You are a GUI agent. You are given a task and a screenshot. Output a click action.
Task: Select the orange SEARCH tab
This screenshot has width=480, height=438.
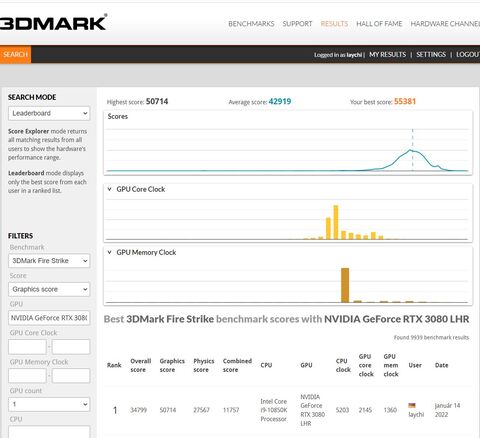click(x=15, y=54)
